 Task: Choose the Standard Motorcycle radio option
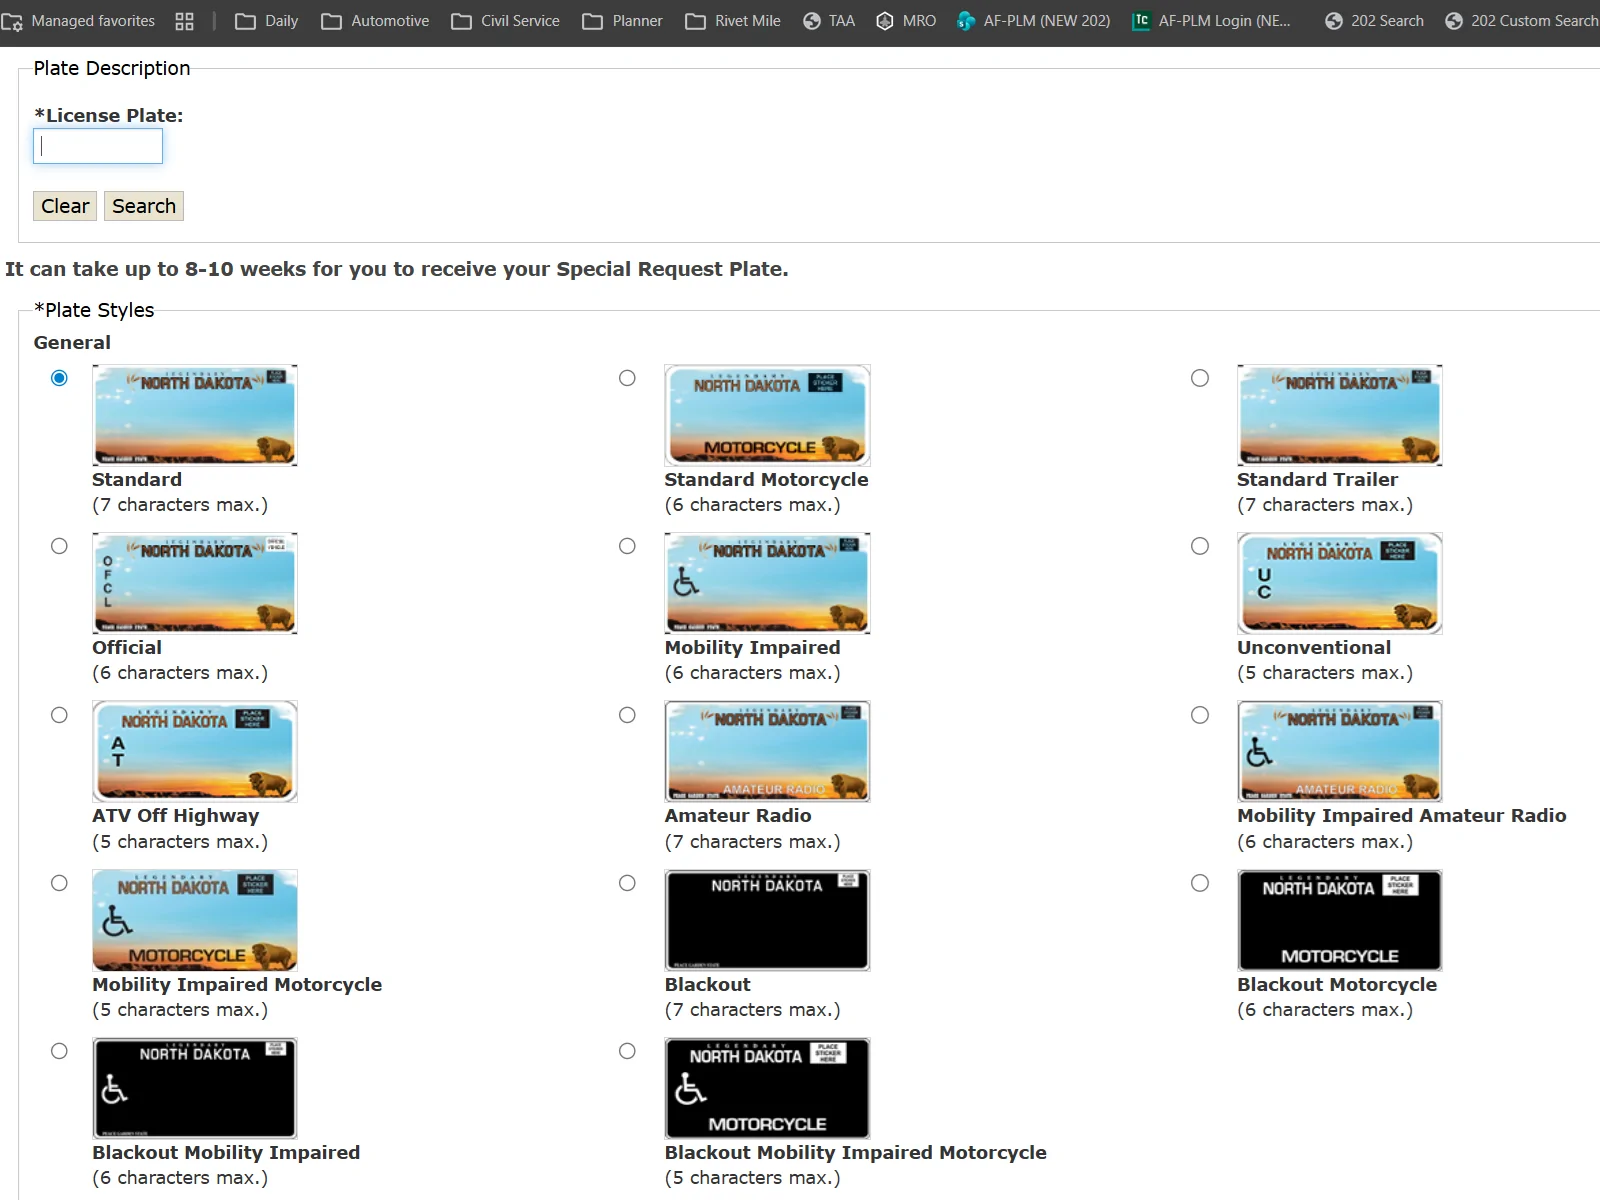tap(627, 378)
